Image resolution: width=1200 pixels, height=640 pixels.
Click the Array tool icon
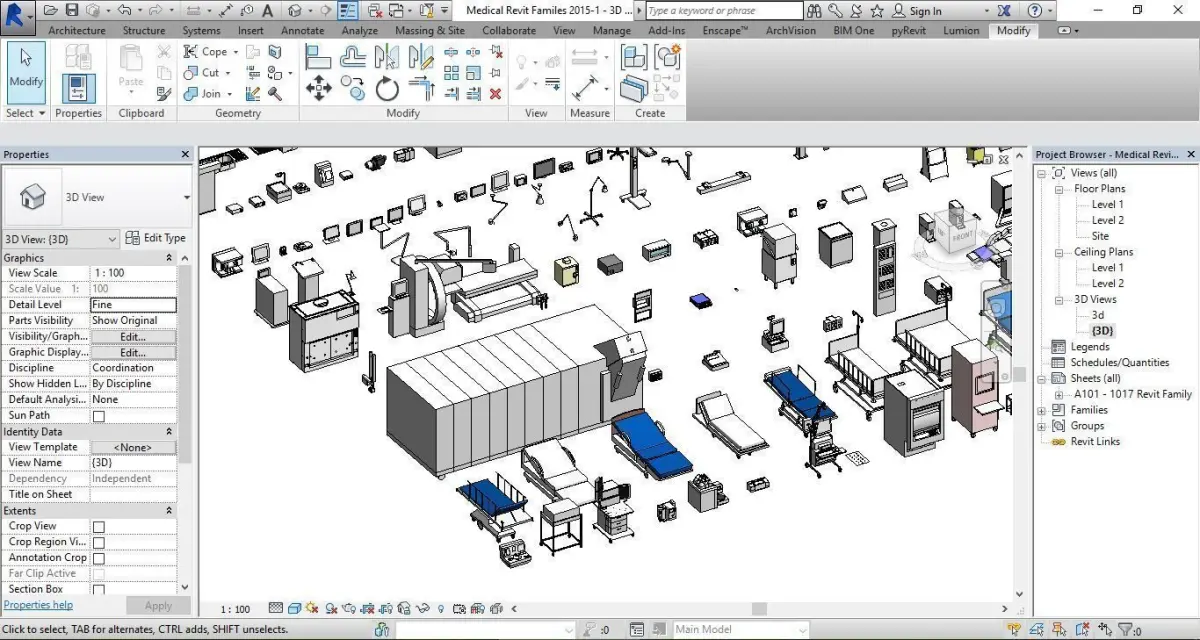[x=451, y=72]
